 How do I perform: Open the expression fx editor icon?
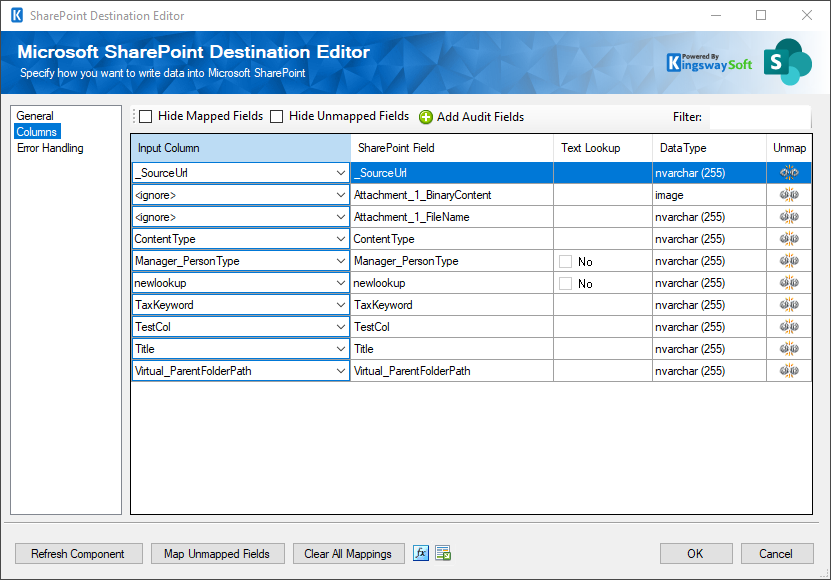pyautogui.click(x=421, y=553)
